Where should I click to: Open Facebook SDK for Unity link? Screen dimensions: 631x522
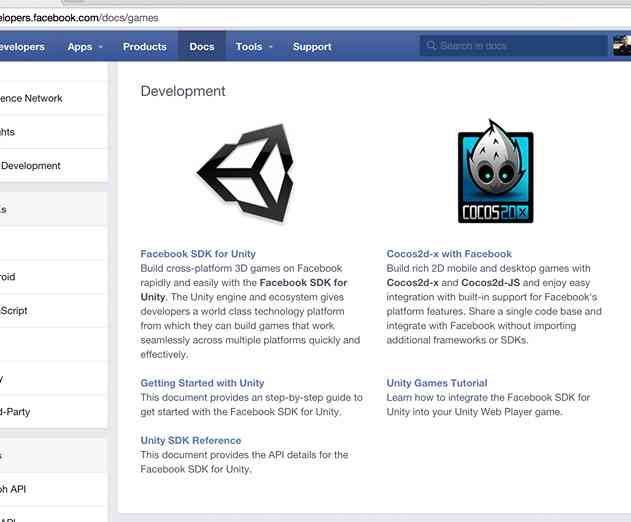198,254
